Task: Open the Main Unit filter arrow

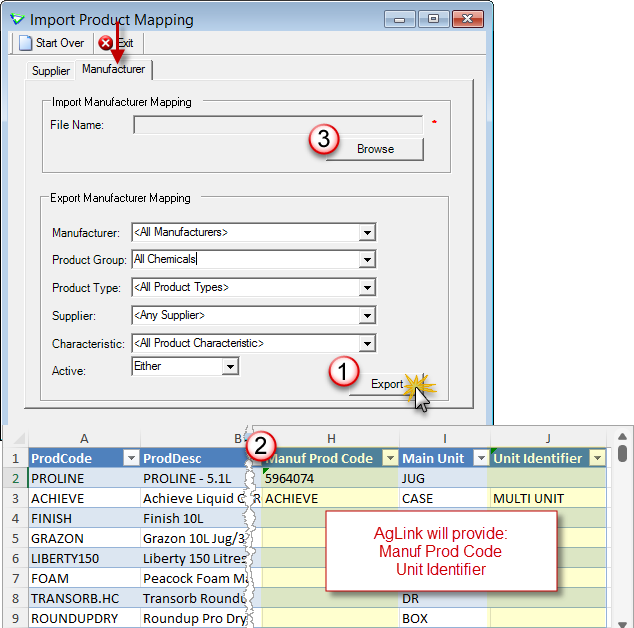Action: [481, 458]
